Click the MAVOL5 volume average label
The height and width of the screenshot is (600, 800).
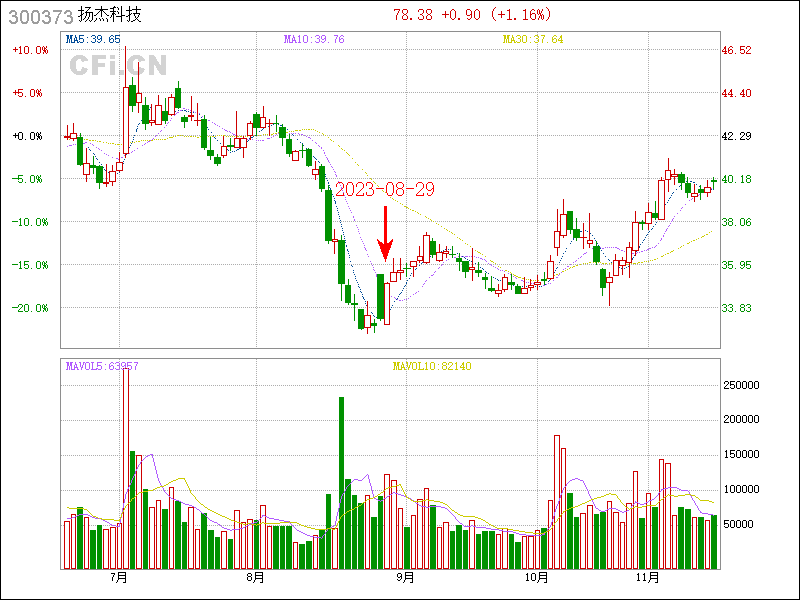(x=101, y=367)
